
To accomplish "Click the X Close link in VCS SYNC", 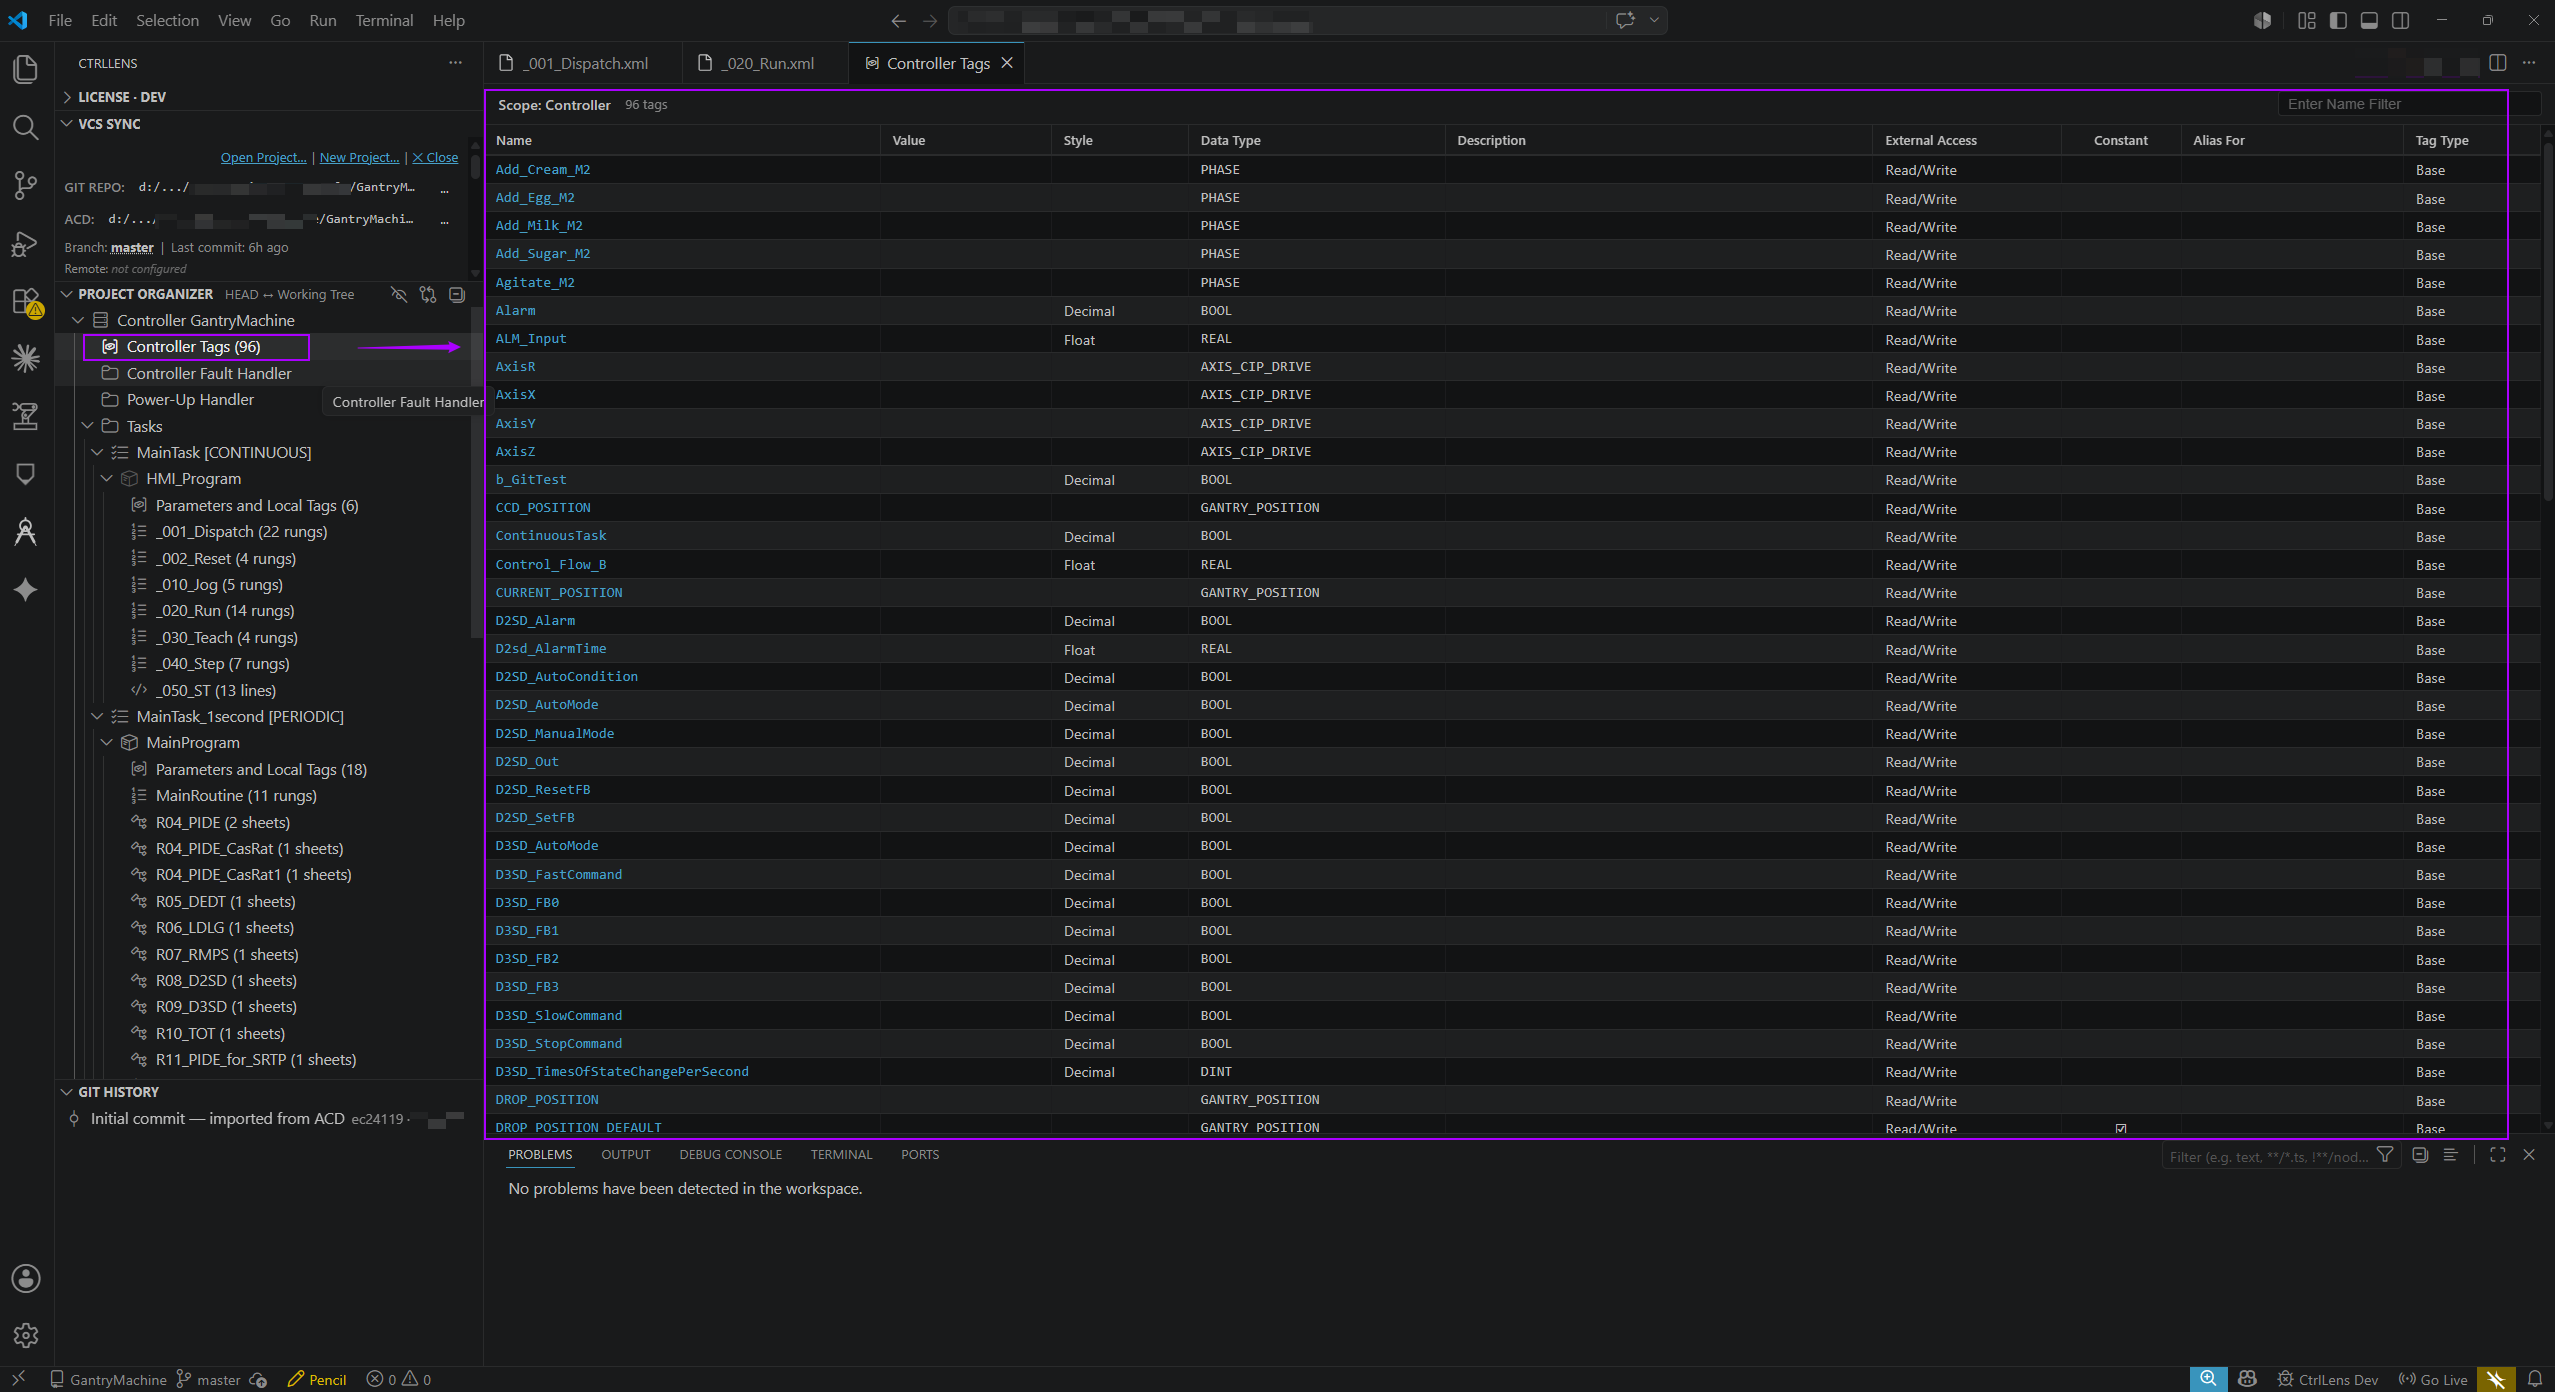I will tap(435, 157).
